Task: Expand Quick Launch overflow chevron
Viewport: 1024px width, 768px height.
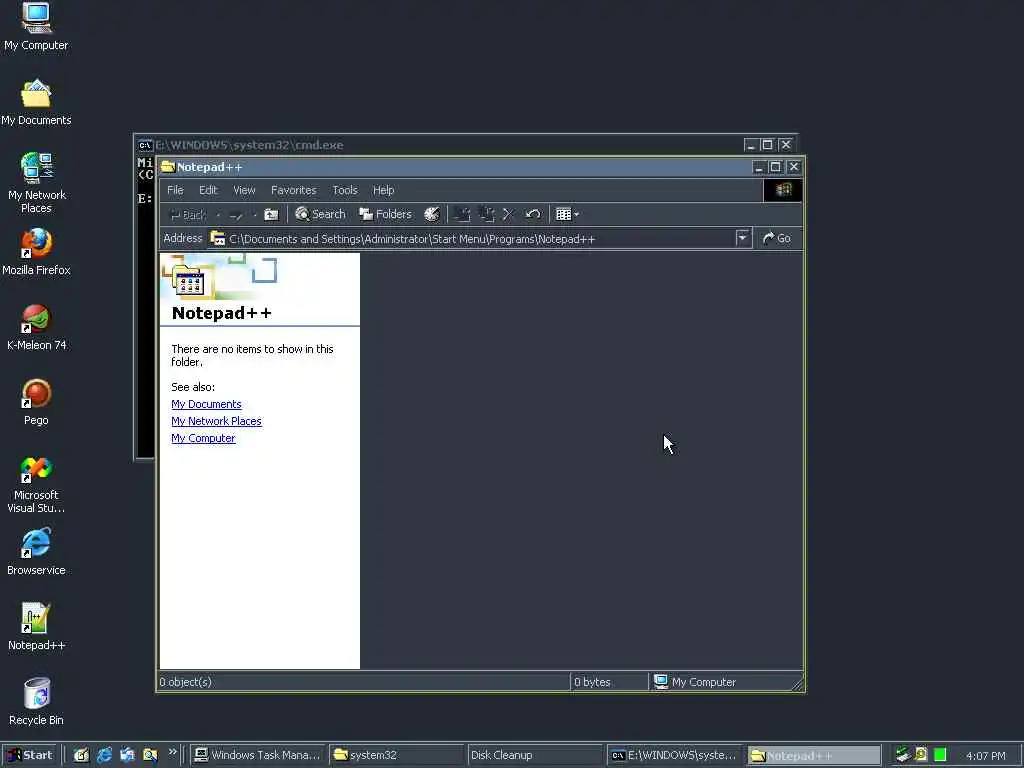Action: (x=172, y=752)
